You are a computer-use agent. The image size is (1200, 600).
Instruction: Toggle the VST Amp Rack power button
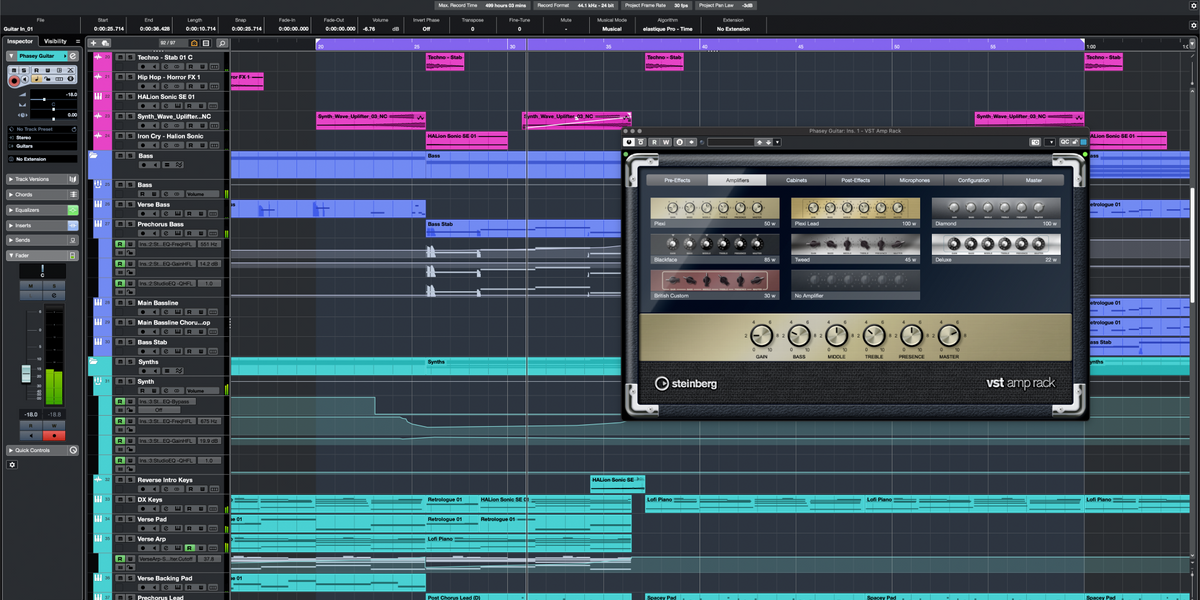coord(629,142)
